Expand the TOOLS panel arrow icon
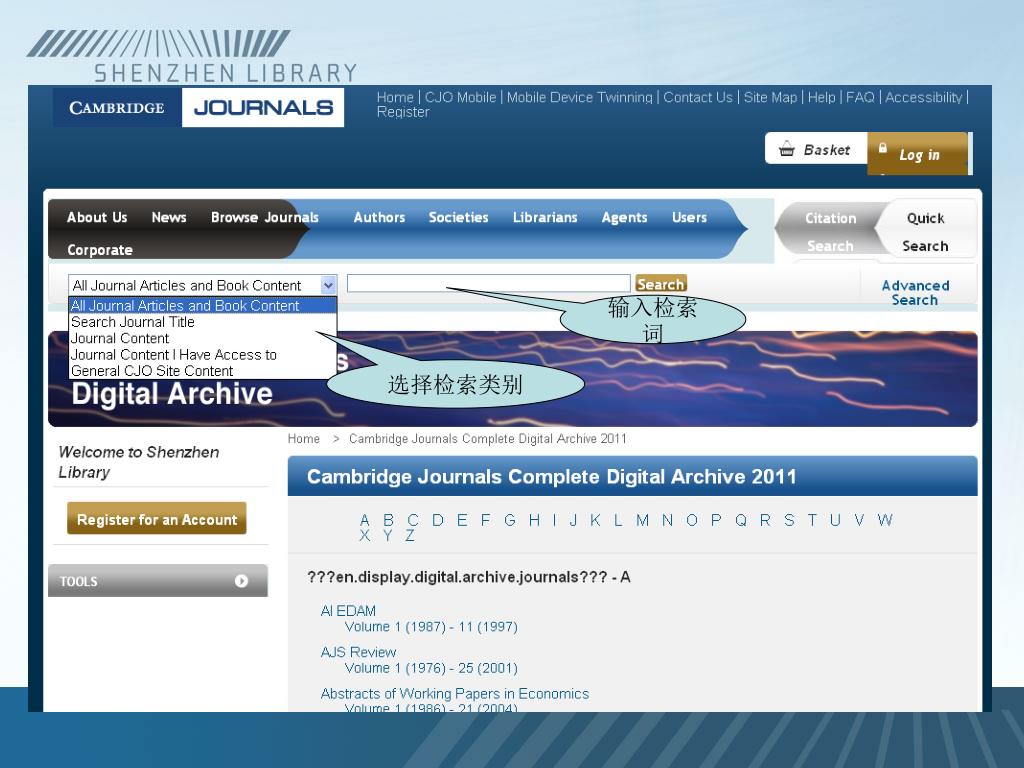This screenshot has height=768, width=1024. (x=241, y=581)
